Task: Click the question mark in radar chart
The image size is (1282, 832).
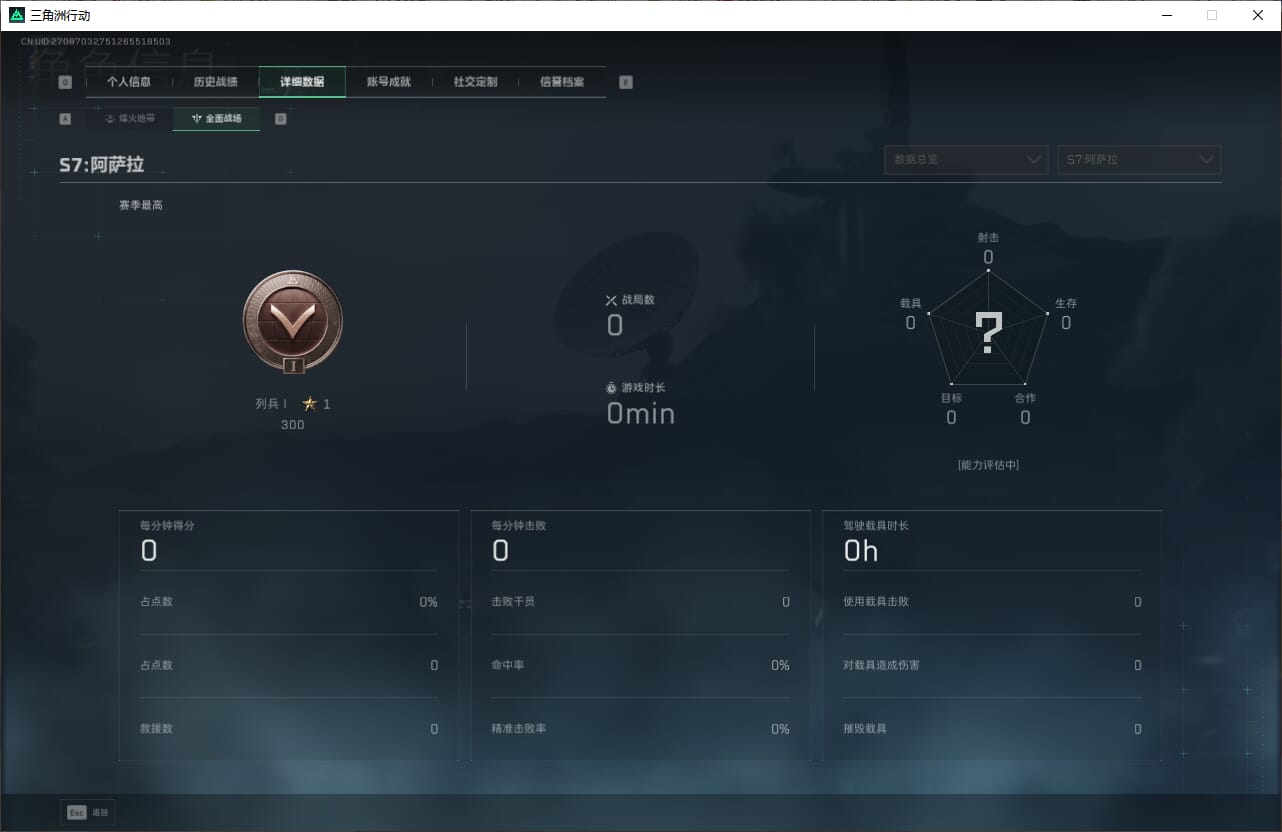Action: pos(988,333)
